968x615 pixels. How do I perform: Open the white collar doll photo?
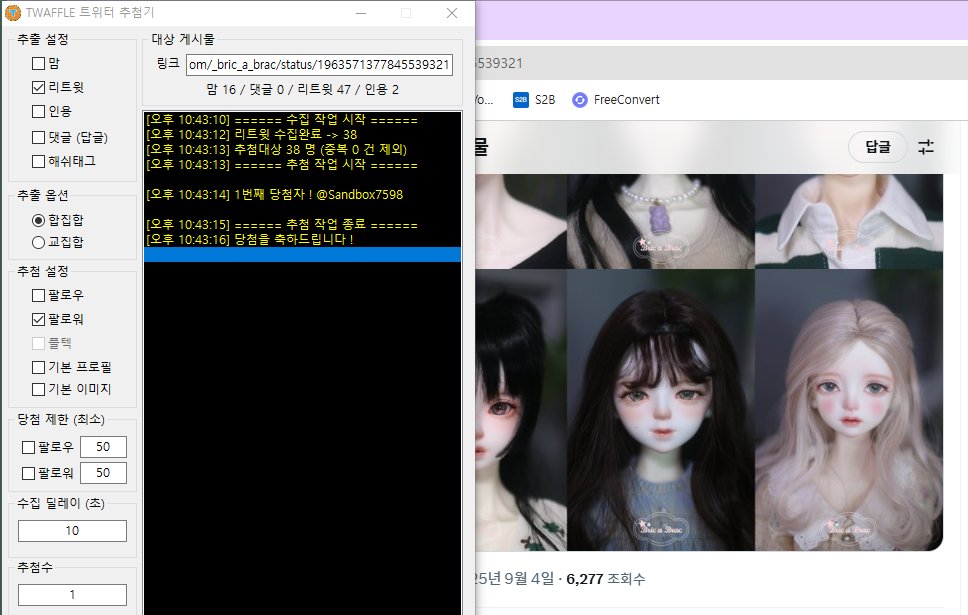[x=849, y=221]
